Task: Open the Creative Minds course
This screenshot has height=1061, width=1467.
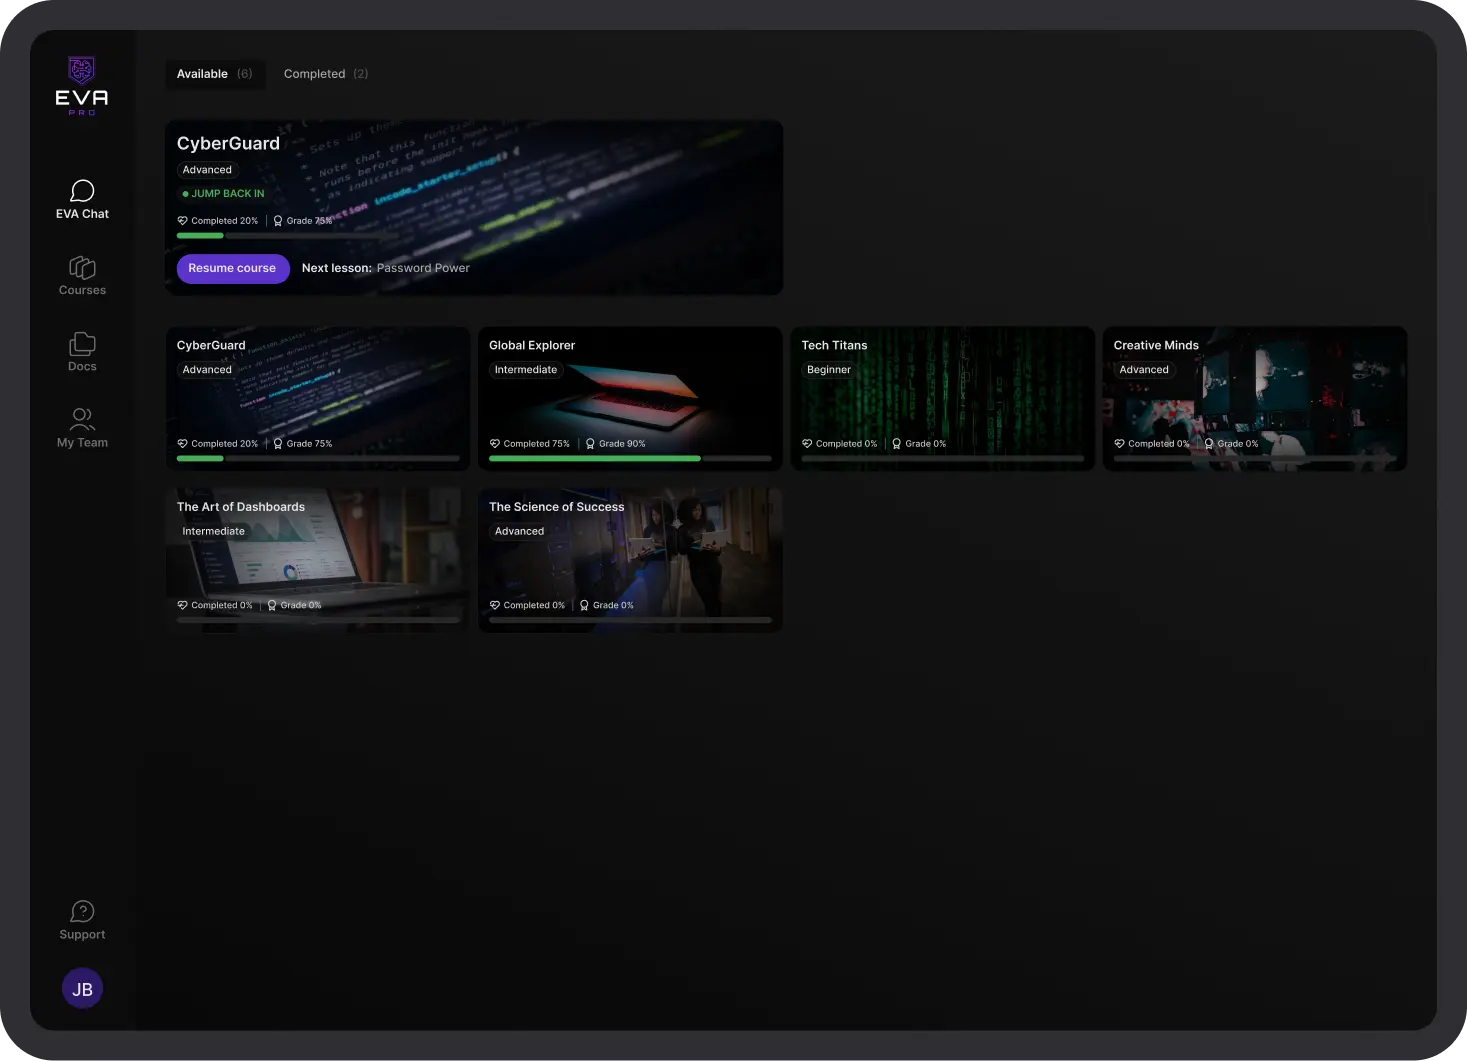Action: pos(1254,398)
